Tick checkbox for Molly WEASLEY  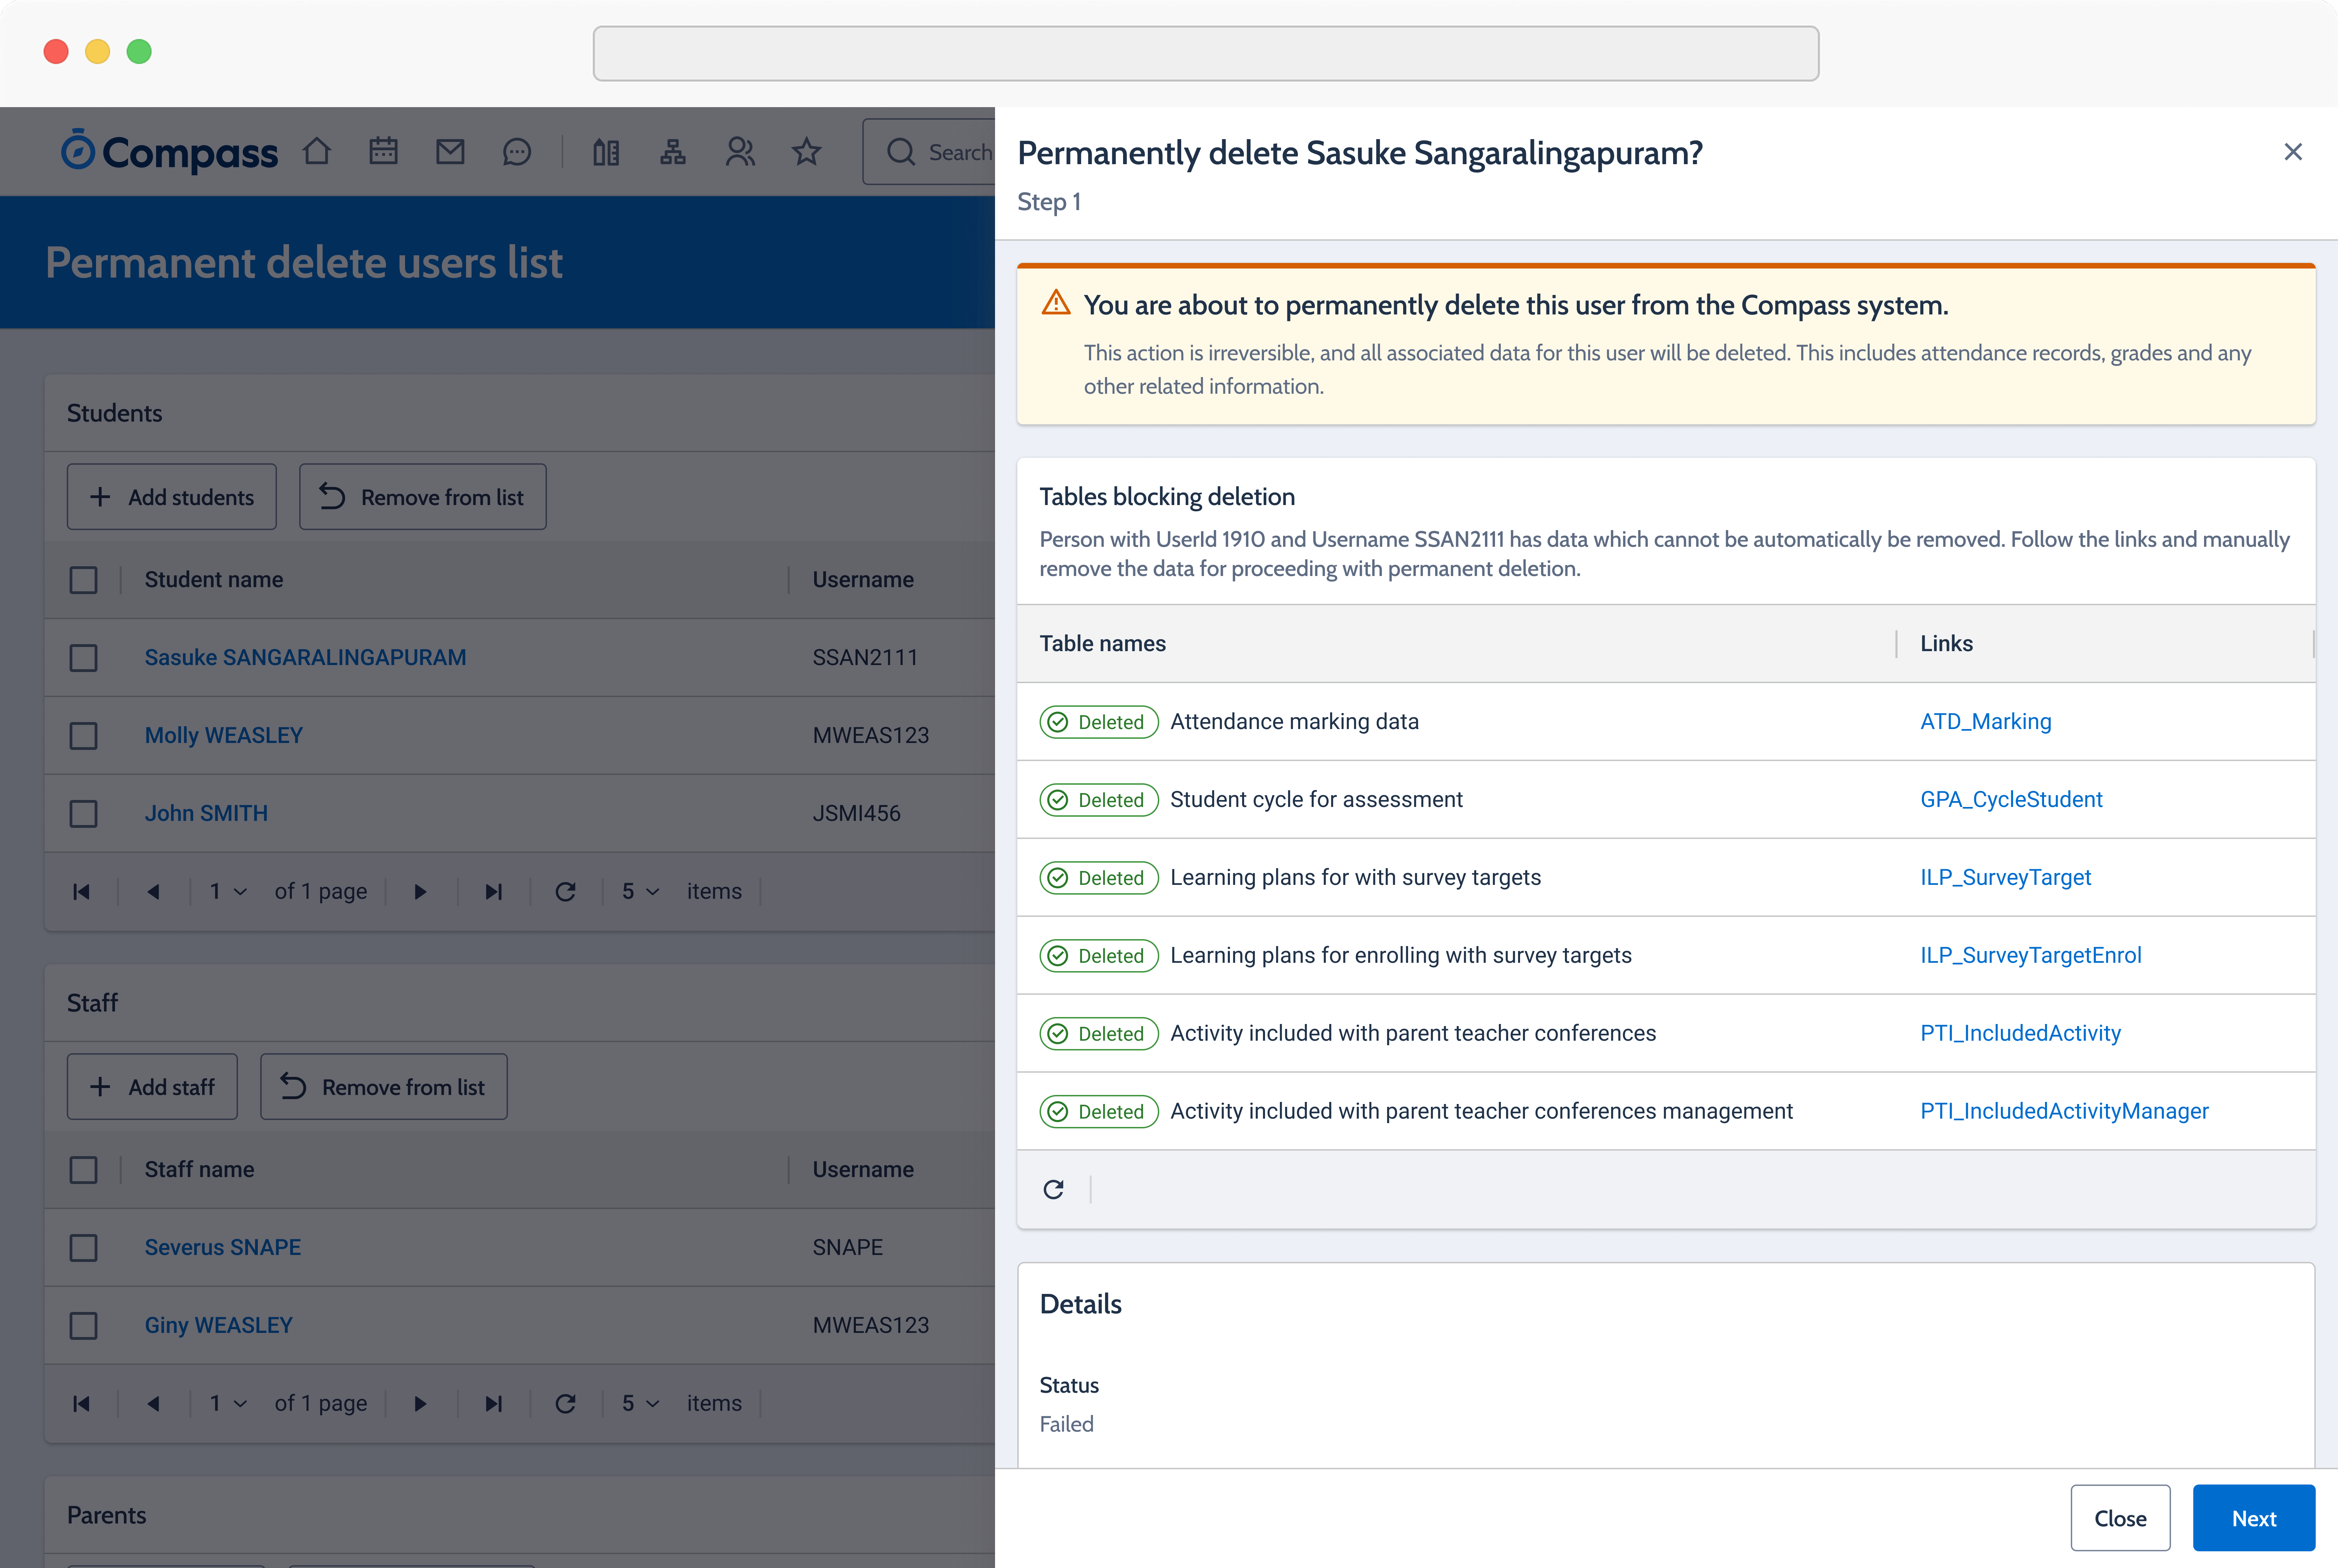(x=83, y=736)
